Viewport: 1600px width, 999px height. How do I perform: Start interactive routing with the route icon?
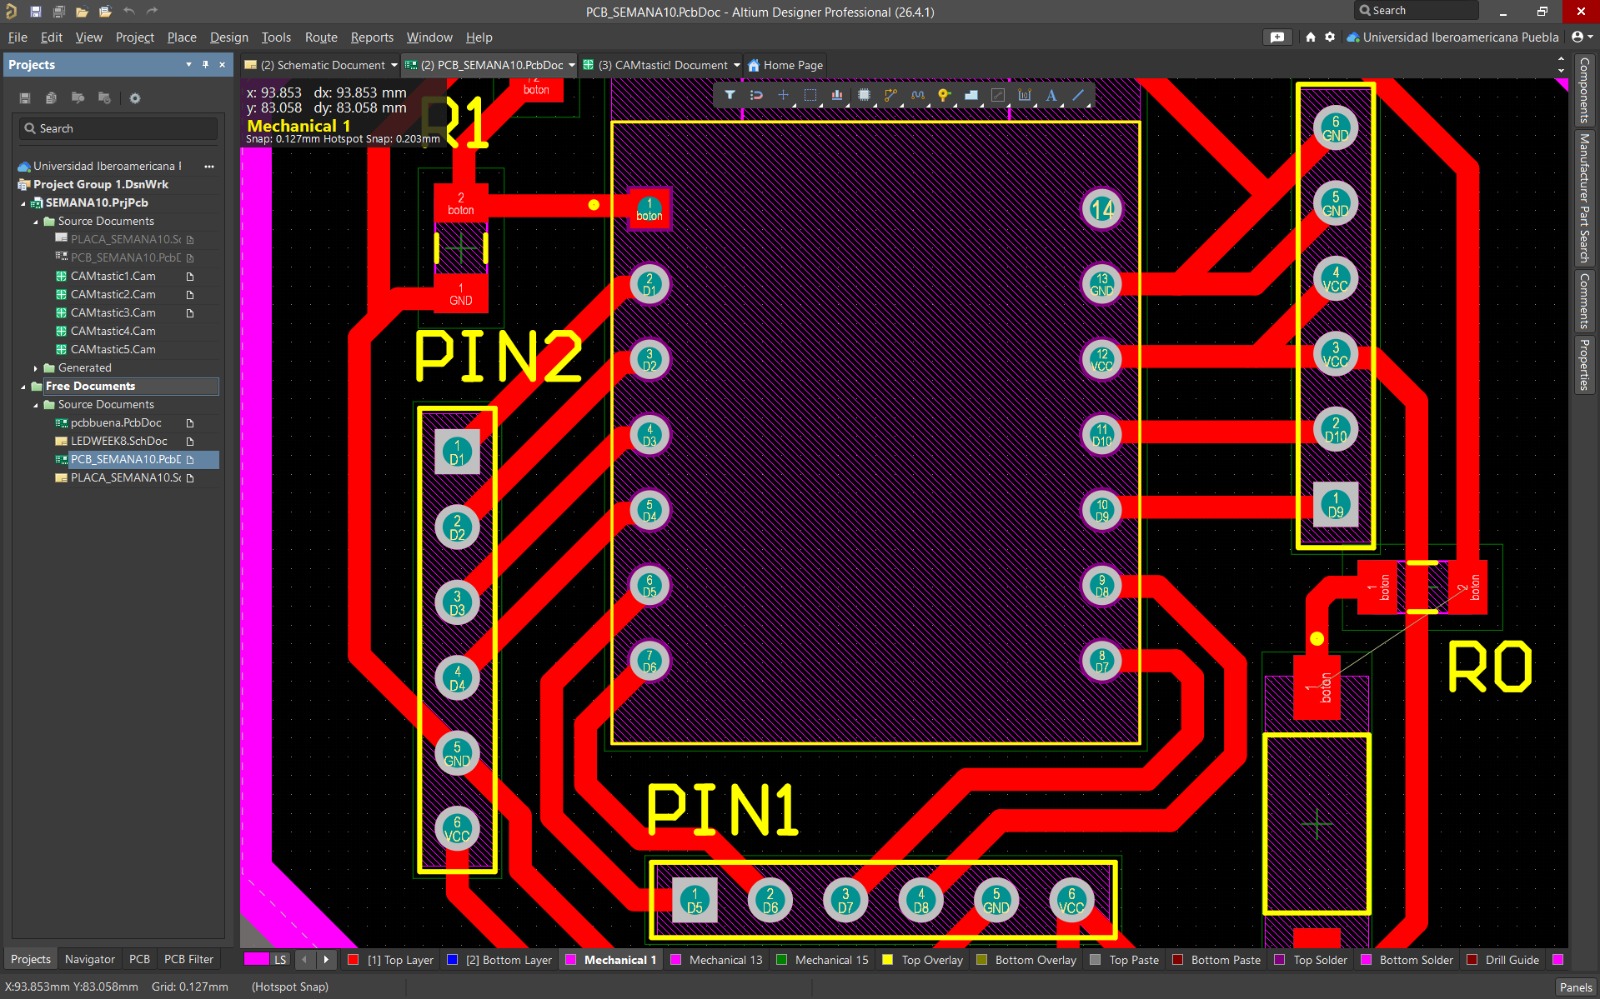(x=891, y=95)
